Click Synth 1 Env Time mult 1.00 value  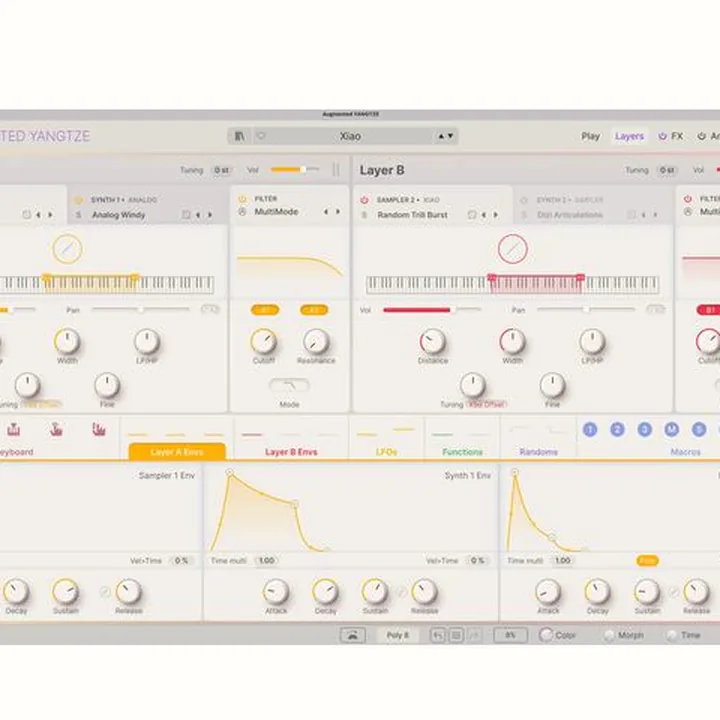coord(266,561)
